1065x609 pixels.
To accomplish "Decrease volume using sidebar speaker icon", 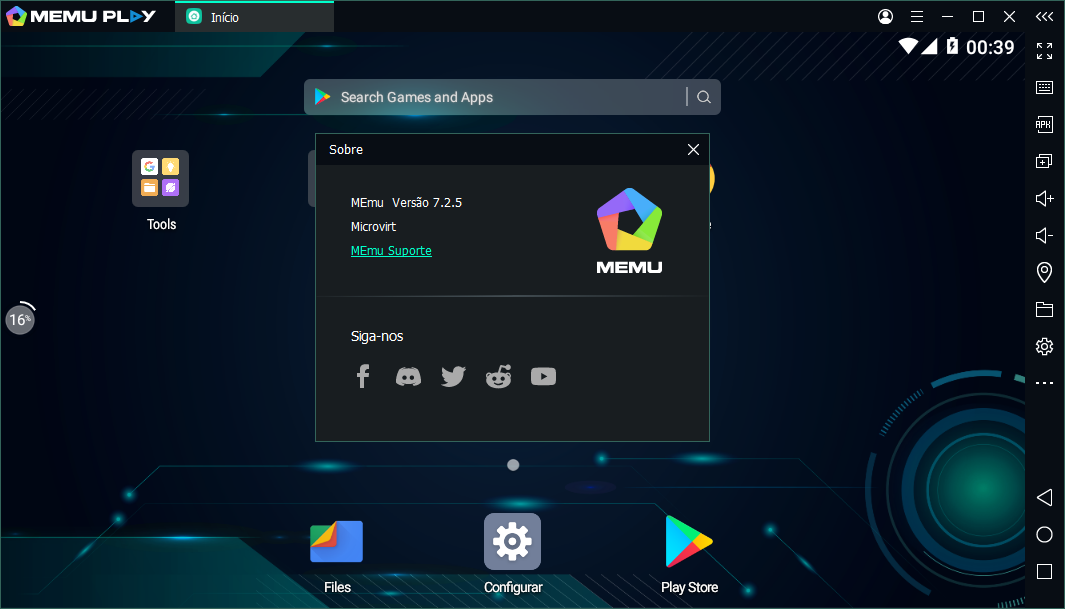I will tap(1044, 235).
